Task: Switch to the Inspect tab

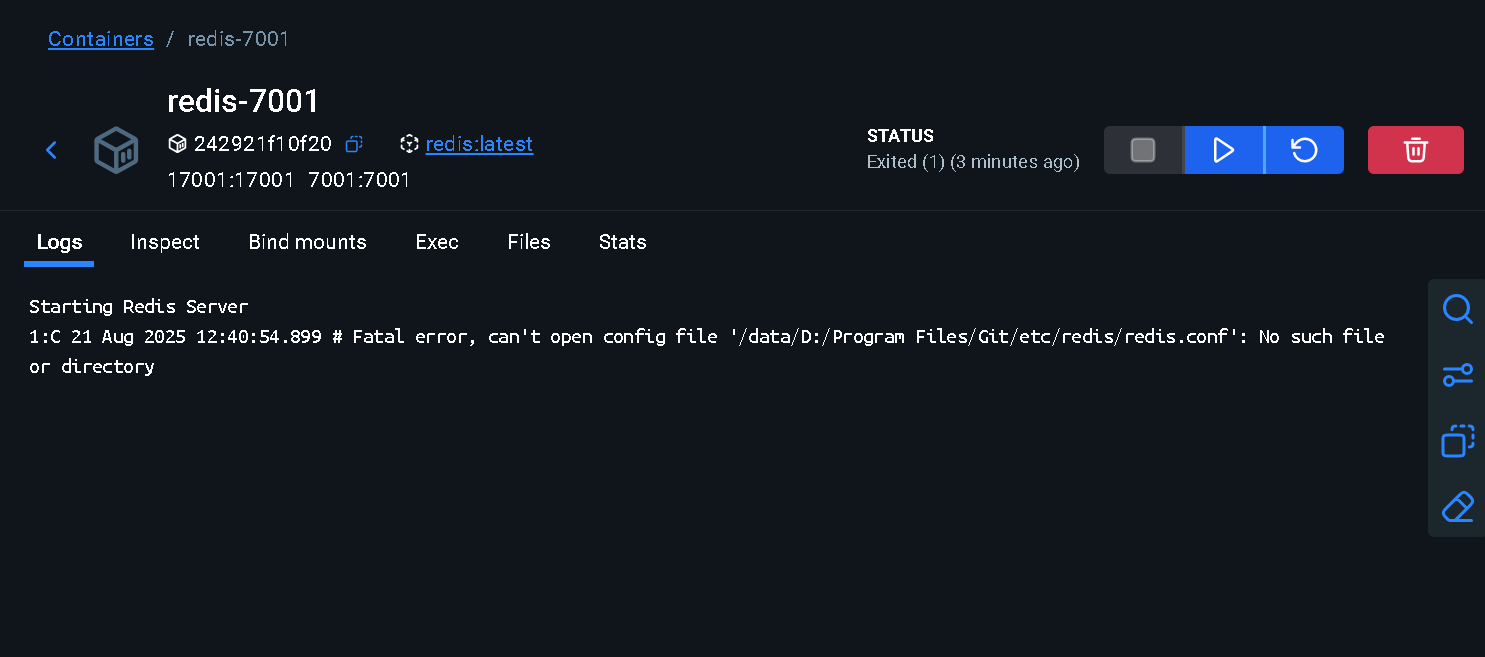Action: point(165,242)
